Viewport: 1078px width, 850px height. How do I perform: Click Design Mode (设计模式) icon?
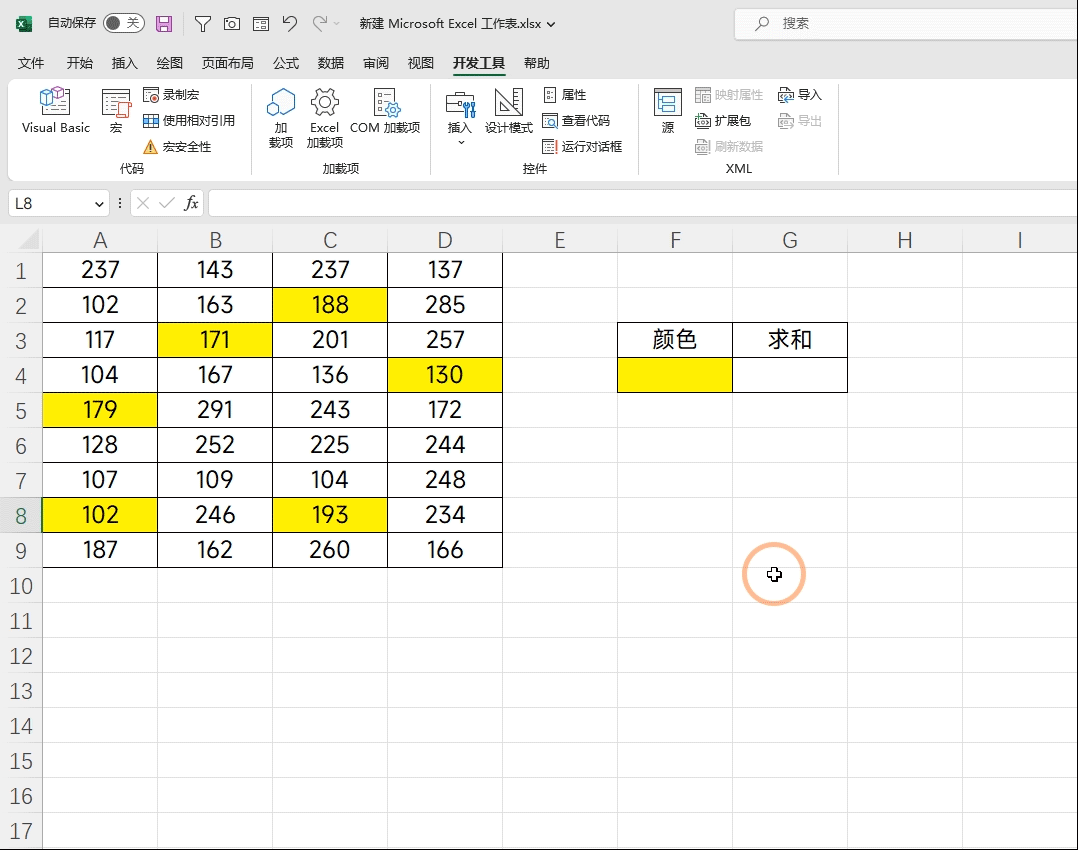point(509,110)
